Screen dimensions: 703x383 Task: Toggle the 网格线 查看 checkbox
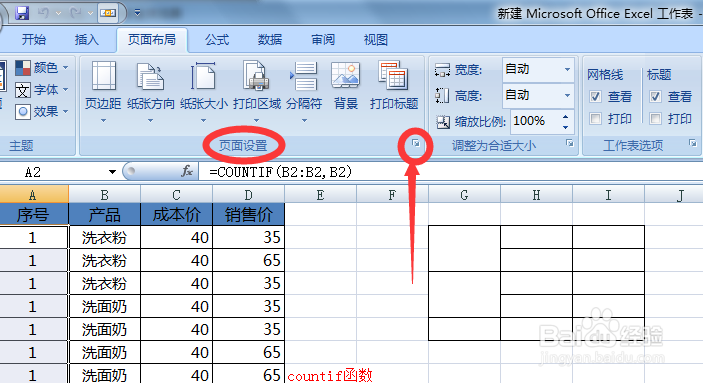(x=595, y=96)
